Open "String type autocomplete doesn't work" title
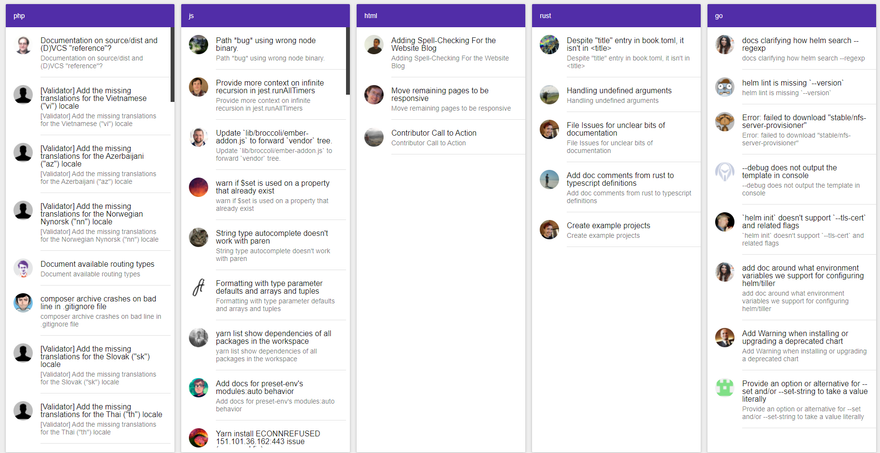Image resolution: width=880 pixels, height=453 pixels. click(x=272, y=237)
